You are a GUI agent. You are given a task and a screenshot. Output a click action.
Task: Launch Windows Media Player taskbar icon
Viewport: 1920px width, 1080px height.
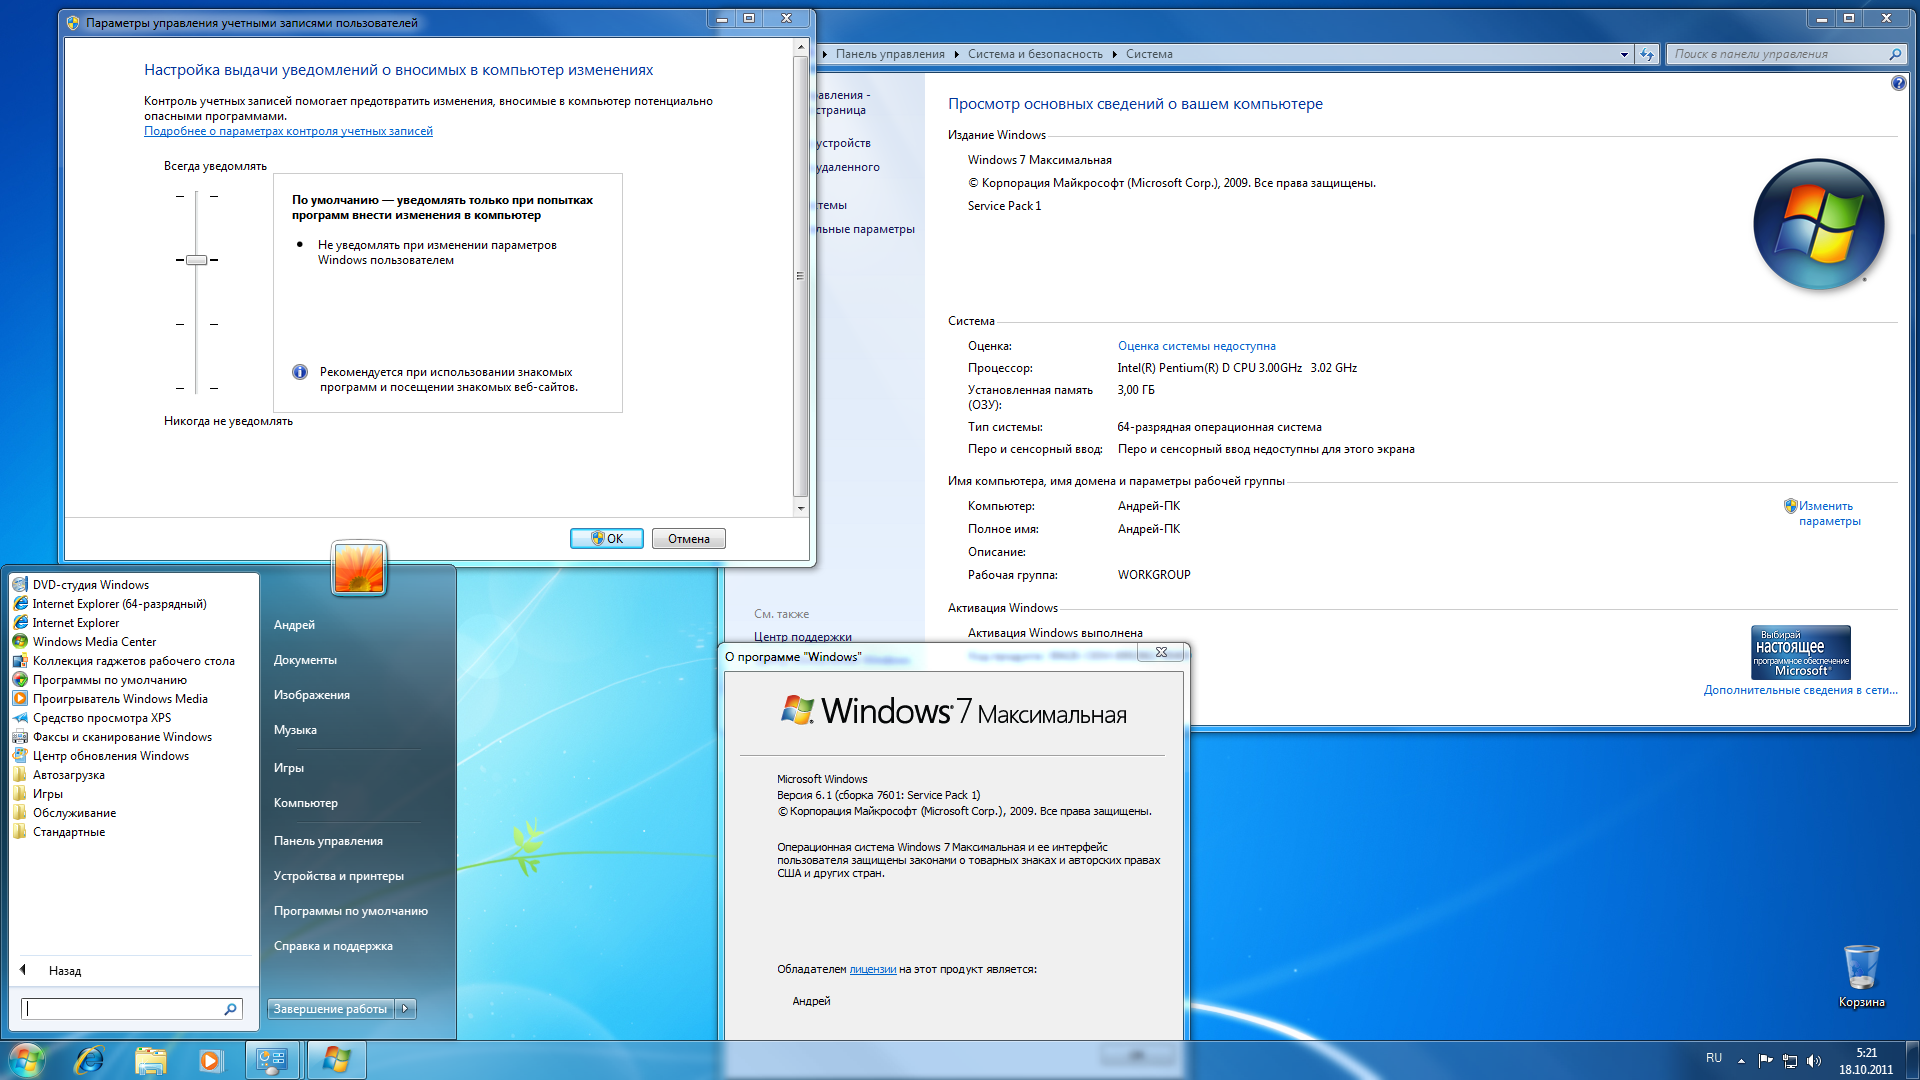(210, 1060)
